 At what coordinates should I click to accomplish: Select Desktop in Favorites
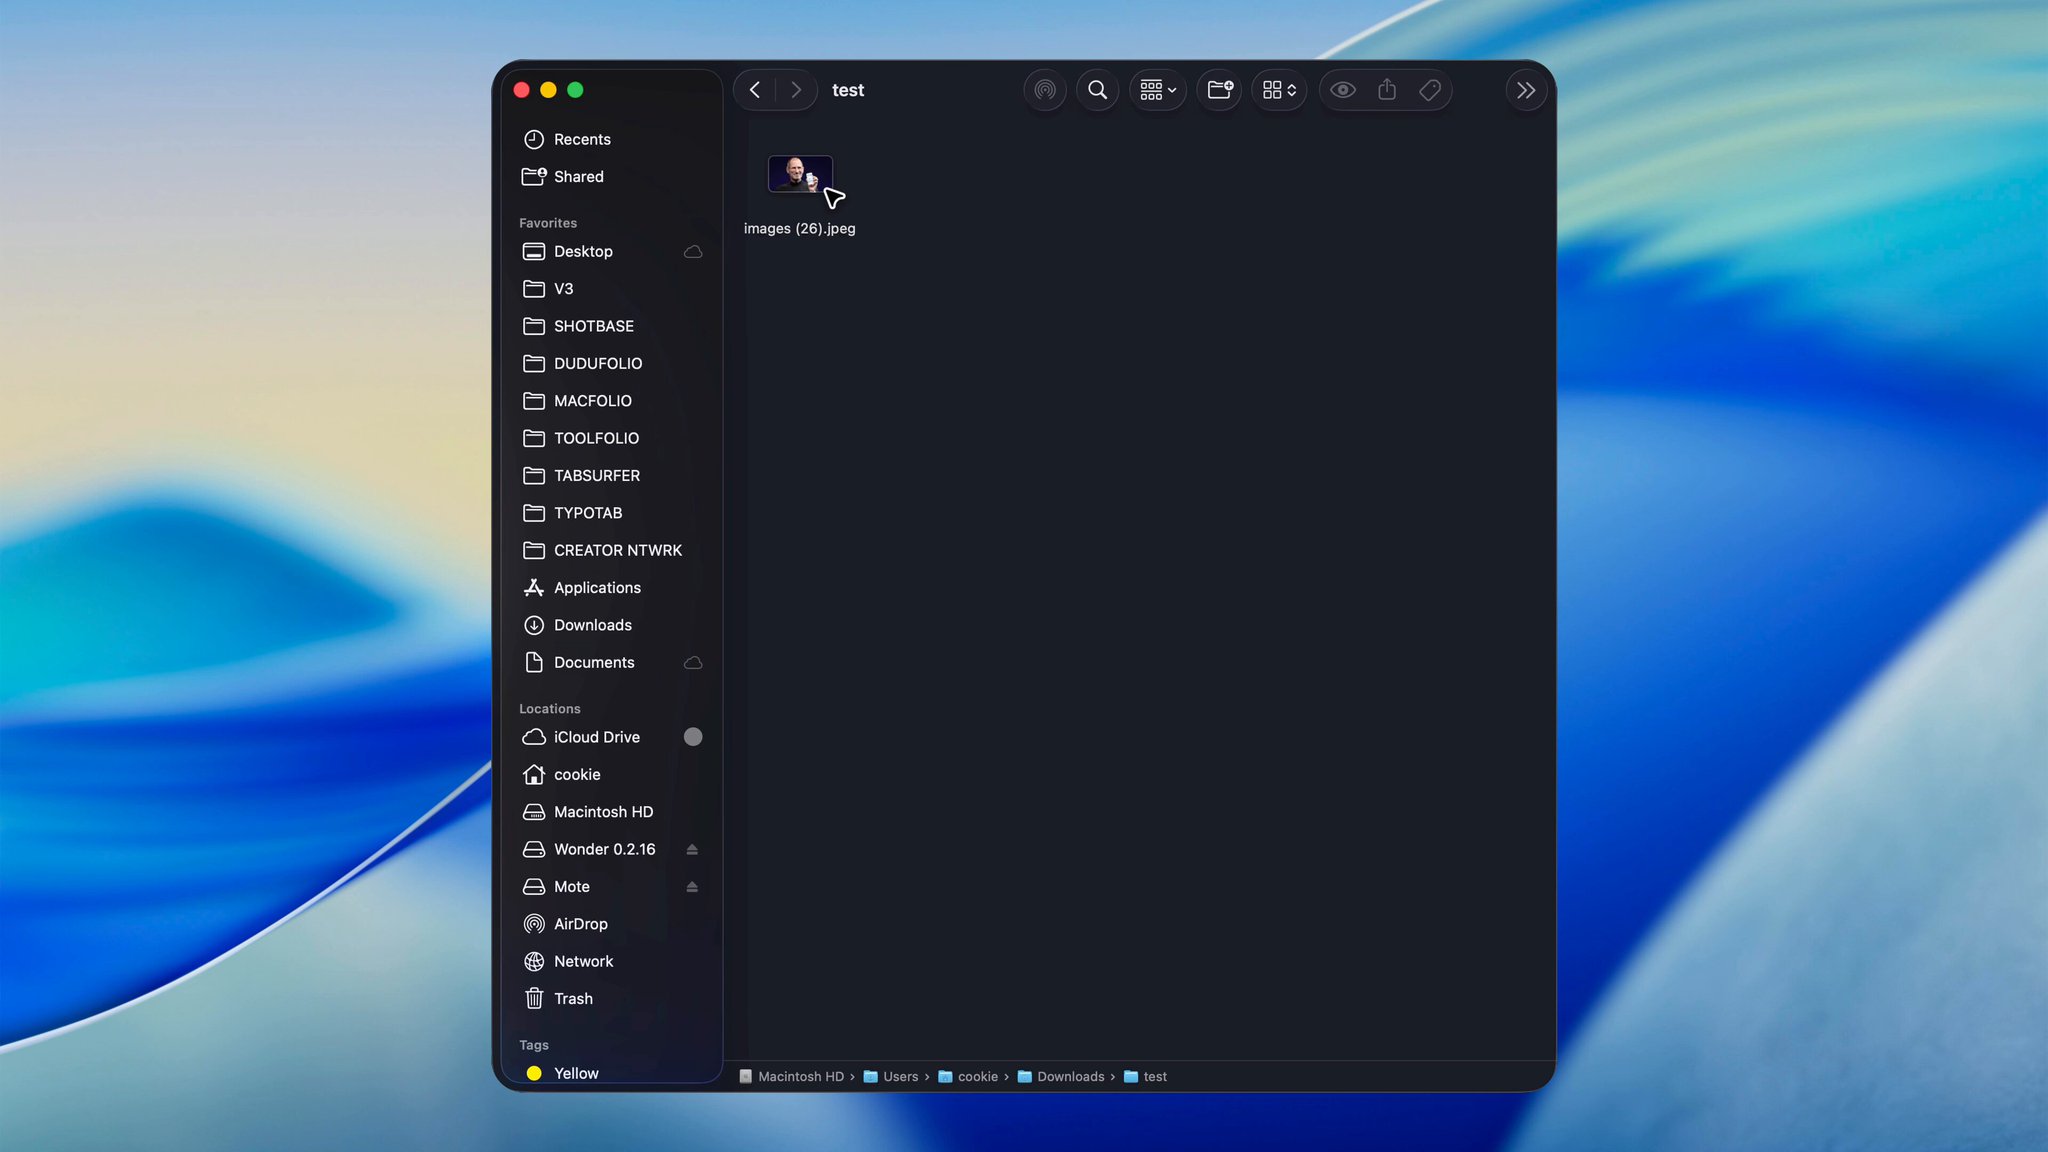[x=612, y=251]
